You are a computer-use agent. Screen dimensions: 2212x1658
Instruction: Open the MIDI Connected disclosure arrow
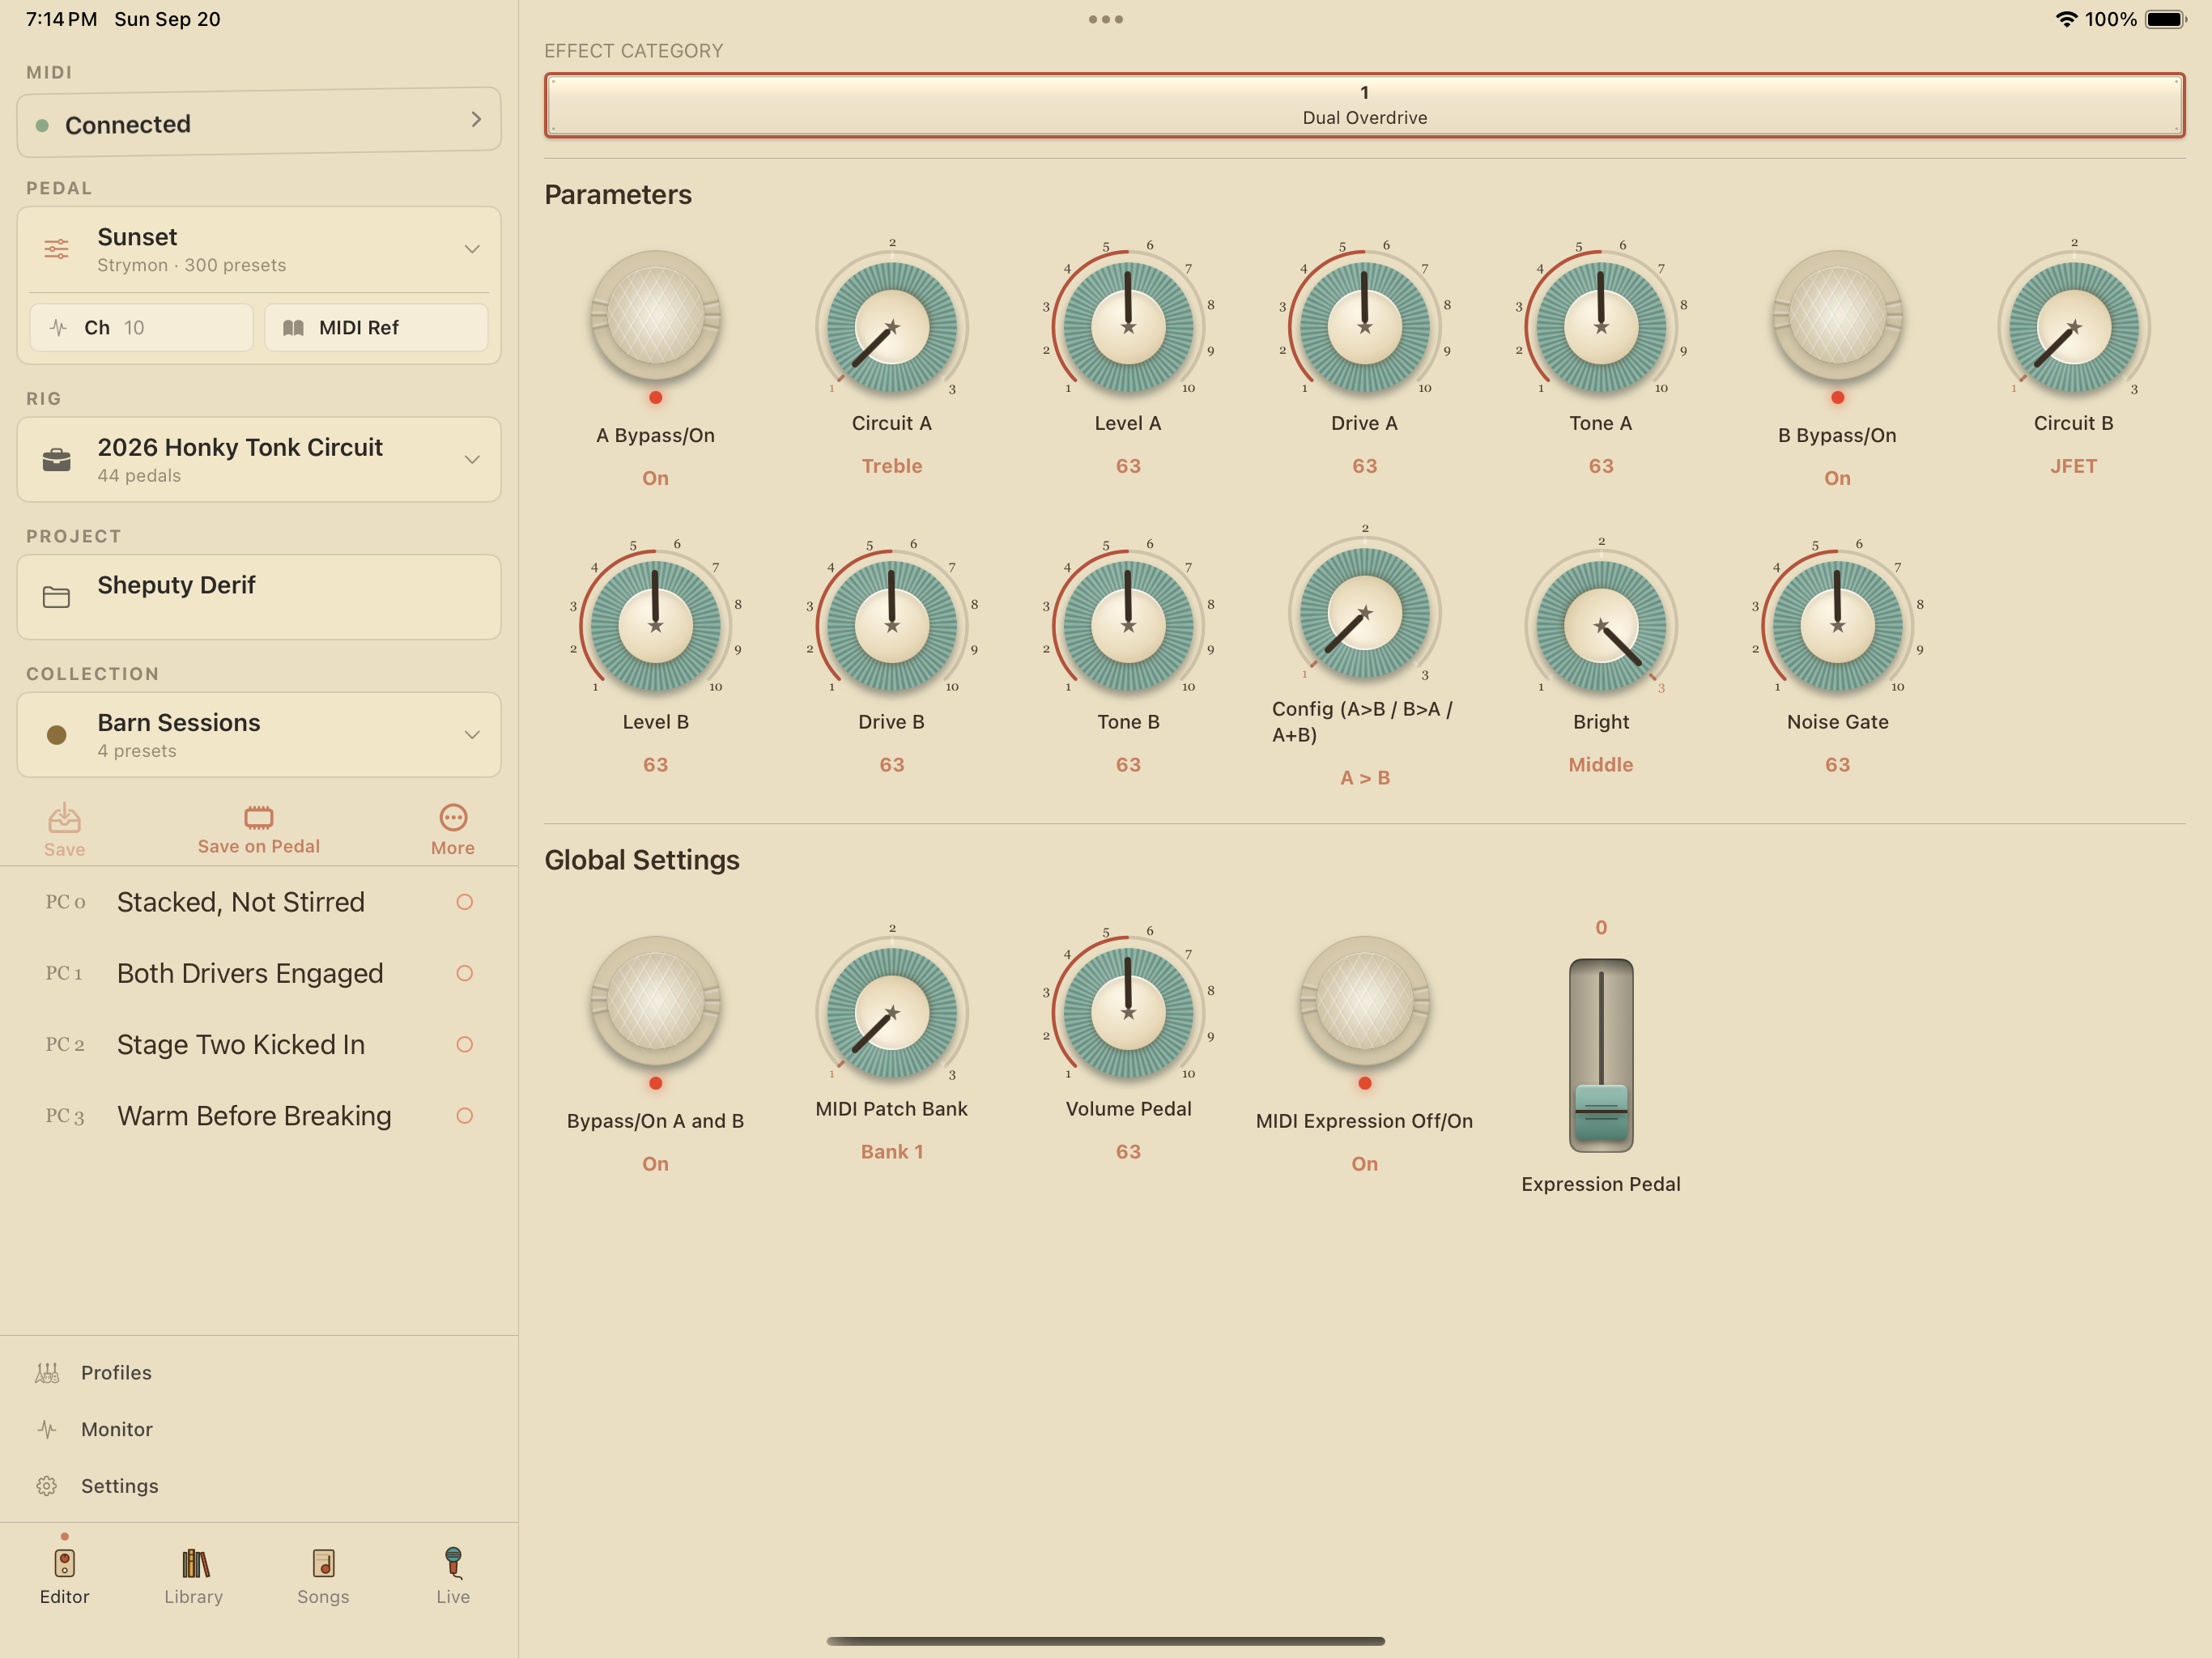point(476,119)
